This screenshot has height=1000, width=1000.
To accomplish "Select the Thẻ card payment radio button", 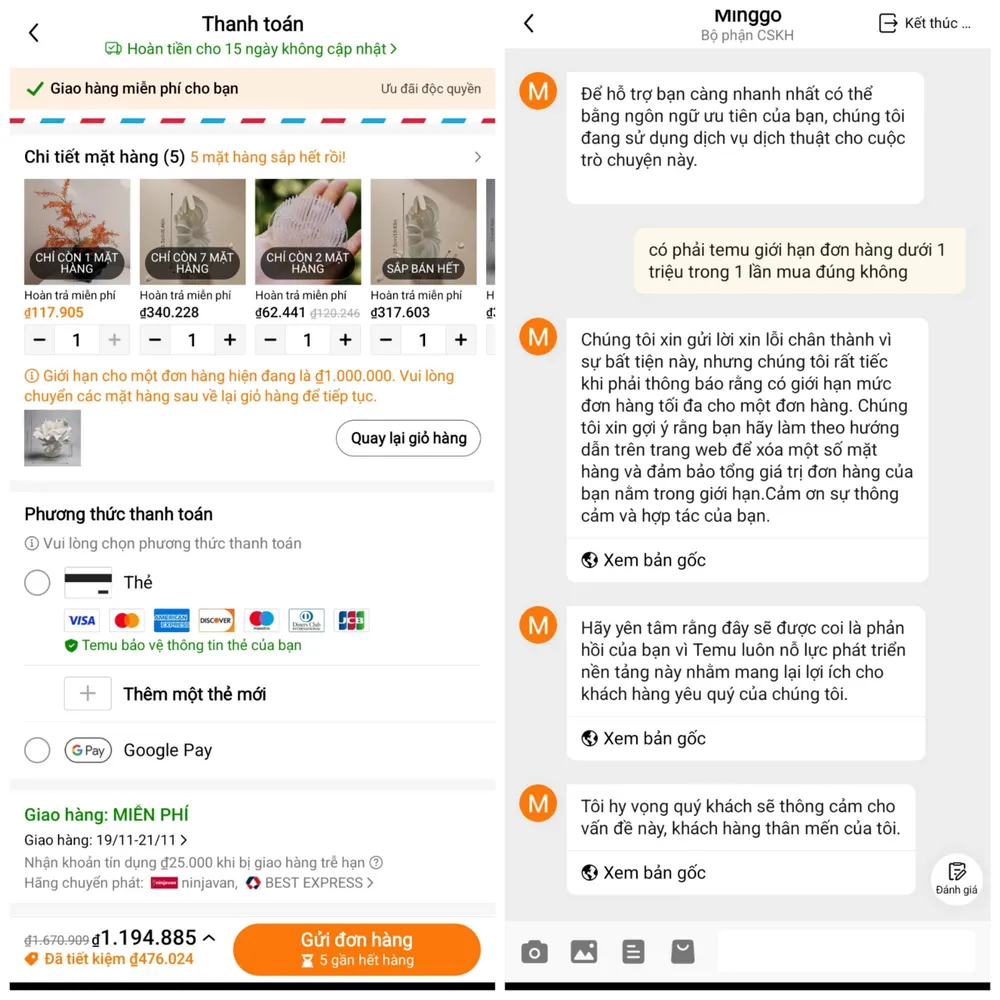I will click(38, 582).
